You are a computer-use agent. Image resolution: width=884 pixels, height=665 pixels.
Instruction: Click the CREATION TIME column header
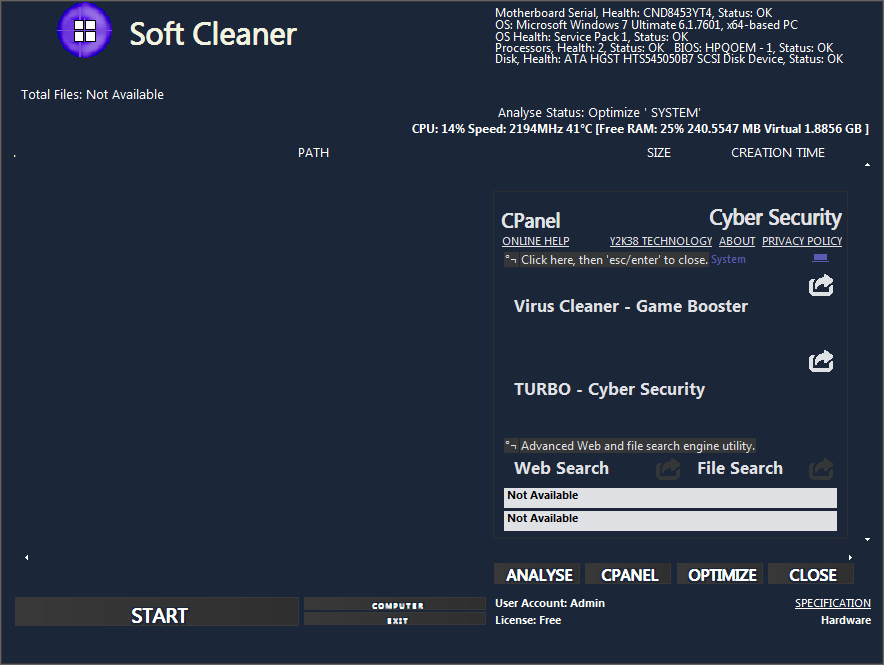click(x=778, y=153)
